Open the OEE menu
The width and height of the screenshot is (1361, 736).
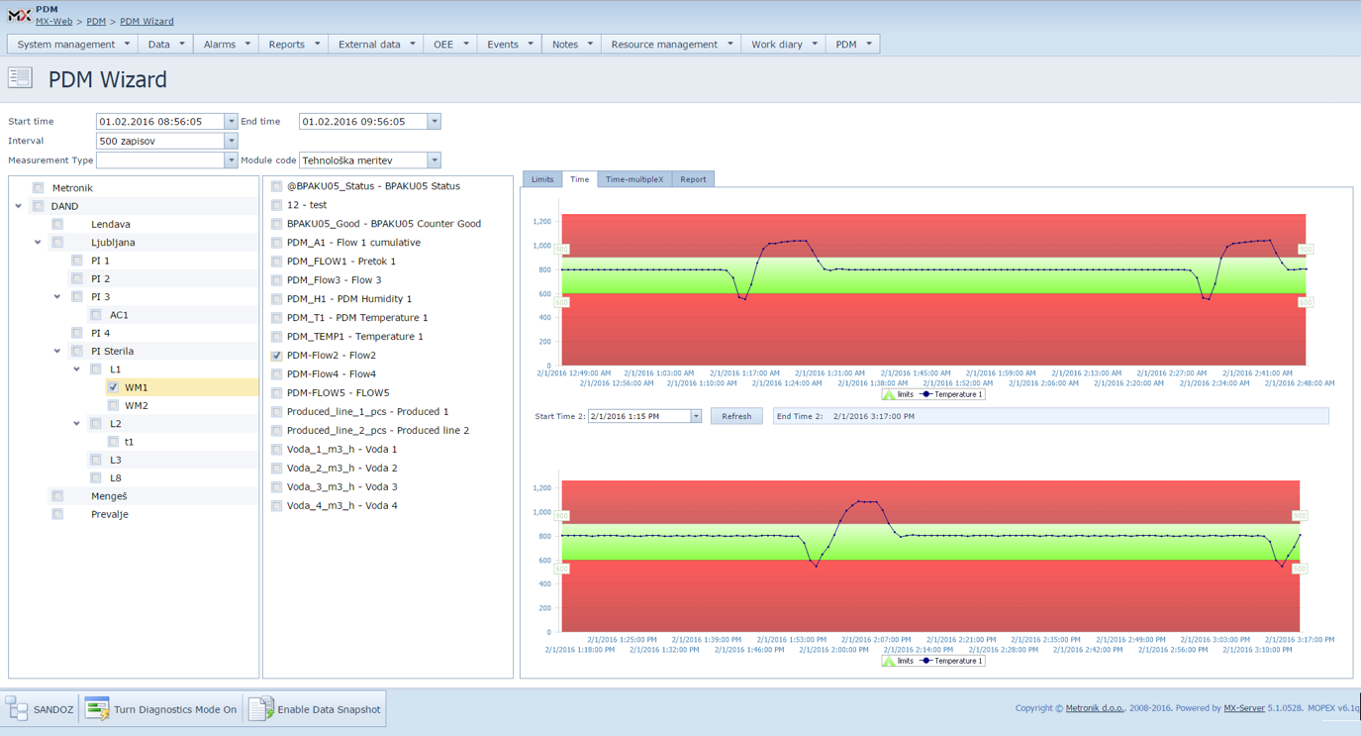451,44
